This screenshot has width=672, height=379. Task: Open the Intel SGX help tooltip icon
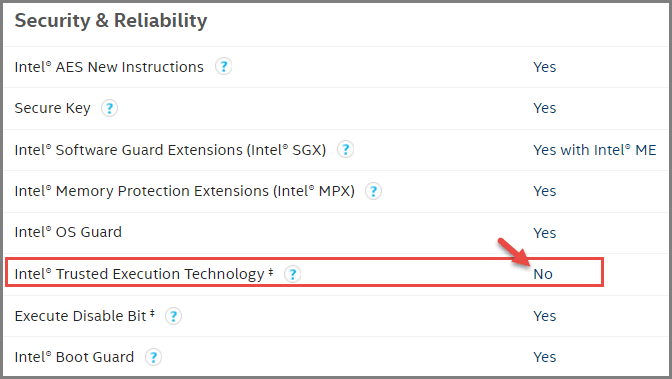(x=345, y=150)
